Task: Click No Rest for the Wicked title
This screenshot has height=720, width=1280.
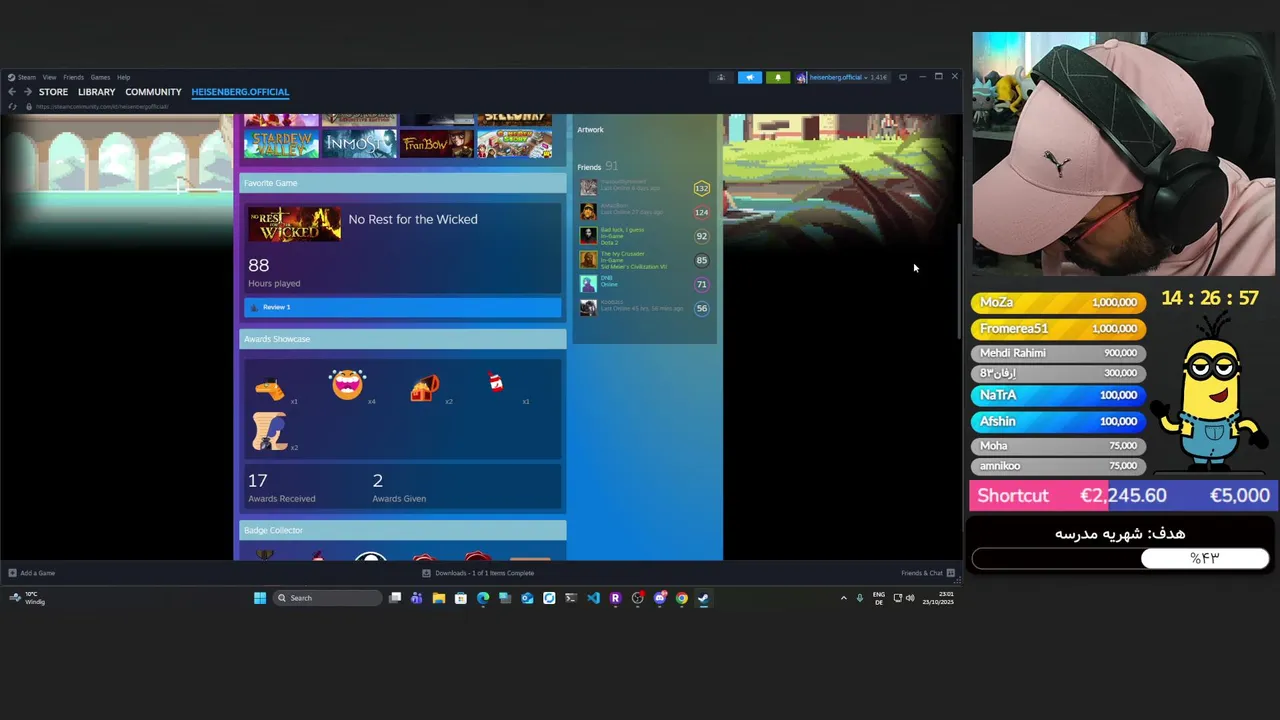Action: pyautogui.click(x=413, y=219)
